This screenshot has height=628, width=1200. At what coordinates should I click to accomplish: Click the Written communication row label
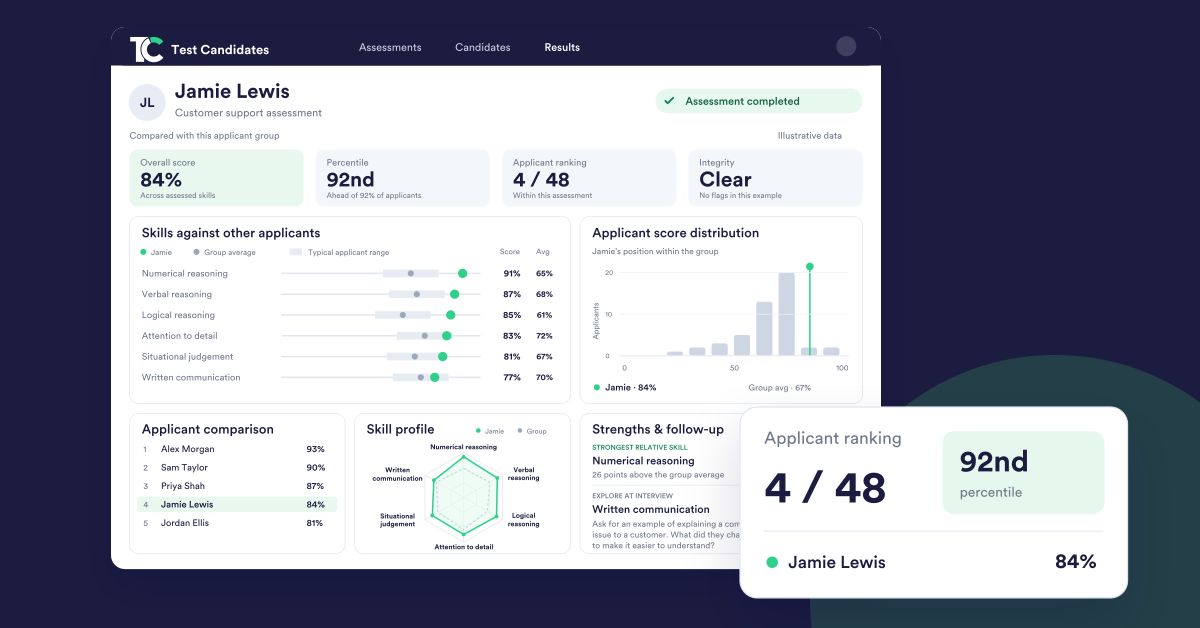point(191,377)
